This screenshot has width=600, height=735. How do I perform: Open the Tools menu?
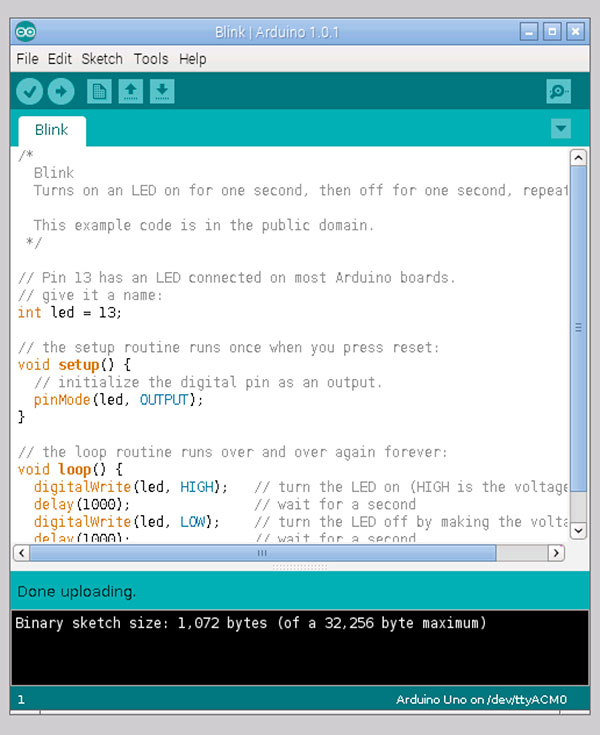[150, 59]
